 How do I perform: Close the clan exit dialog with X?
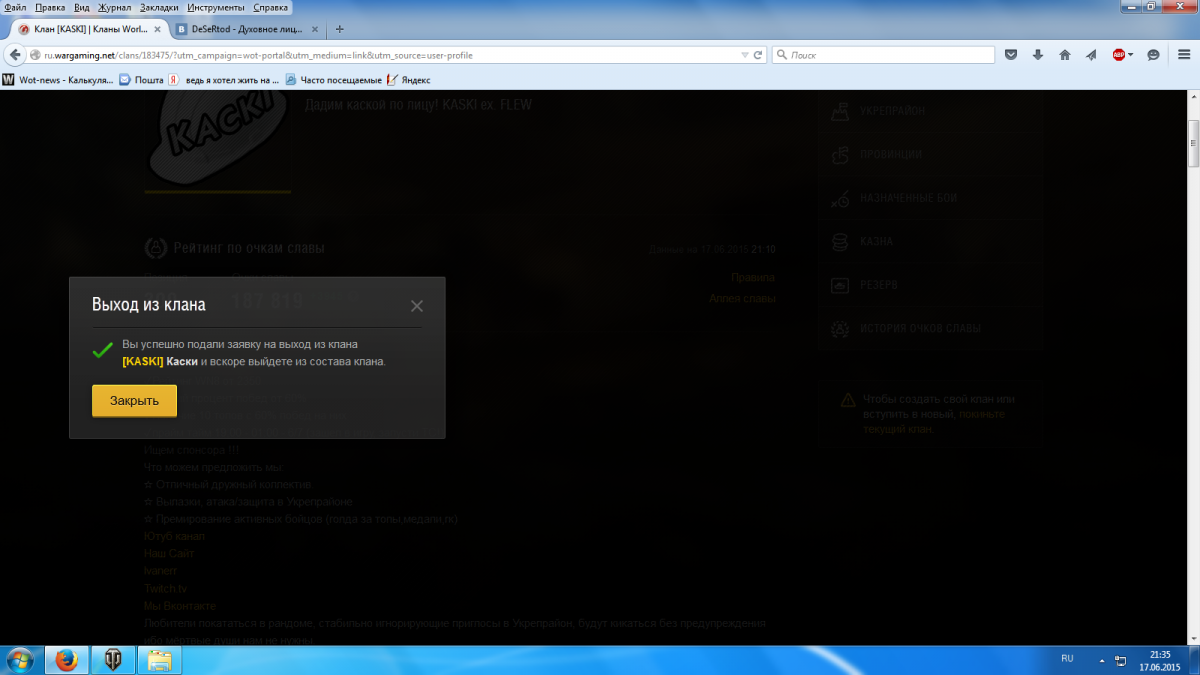(417, 306)
